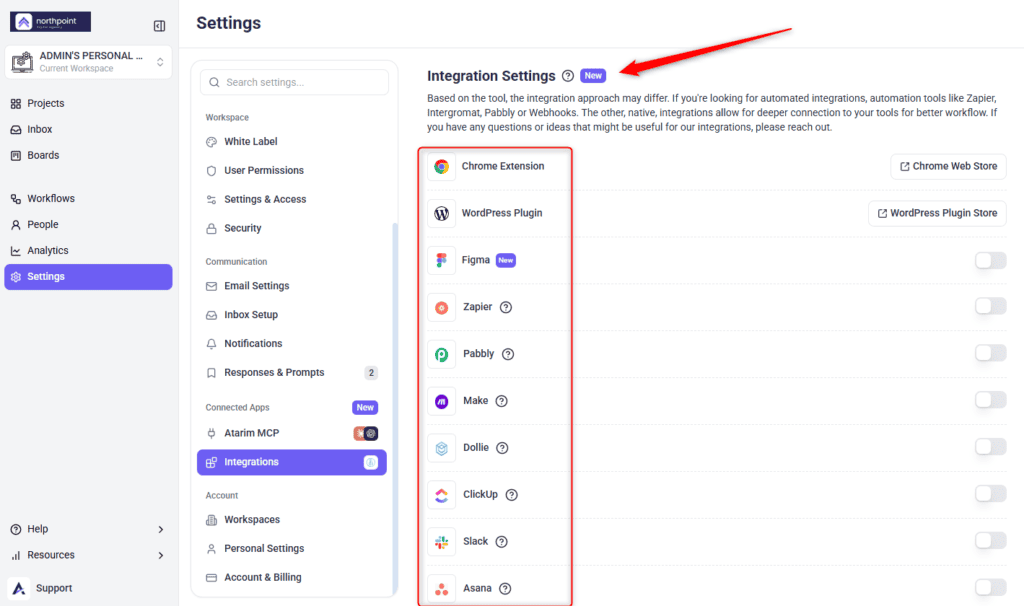Go to Inbox in the sidebar
This screenshot has height=606, width=1024.
[88, 129]
